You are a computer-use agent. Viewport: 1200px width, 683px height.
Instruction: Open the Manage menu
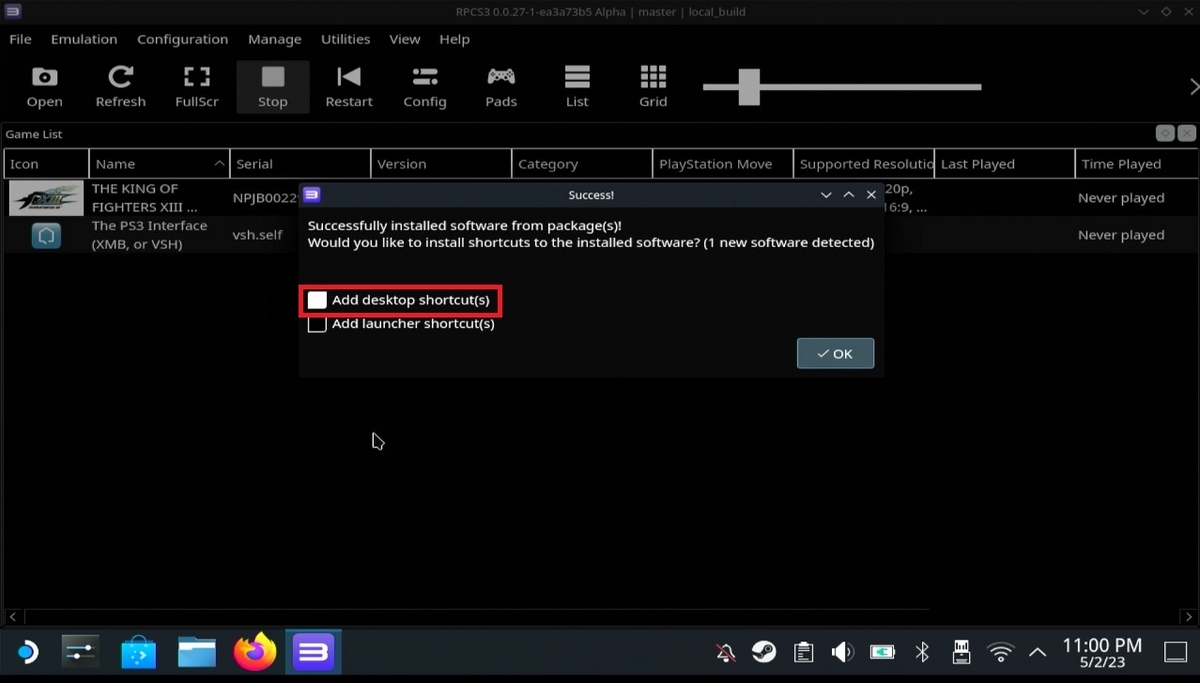tap(274, 39)
